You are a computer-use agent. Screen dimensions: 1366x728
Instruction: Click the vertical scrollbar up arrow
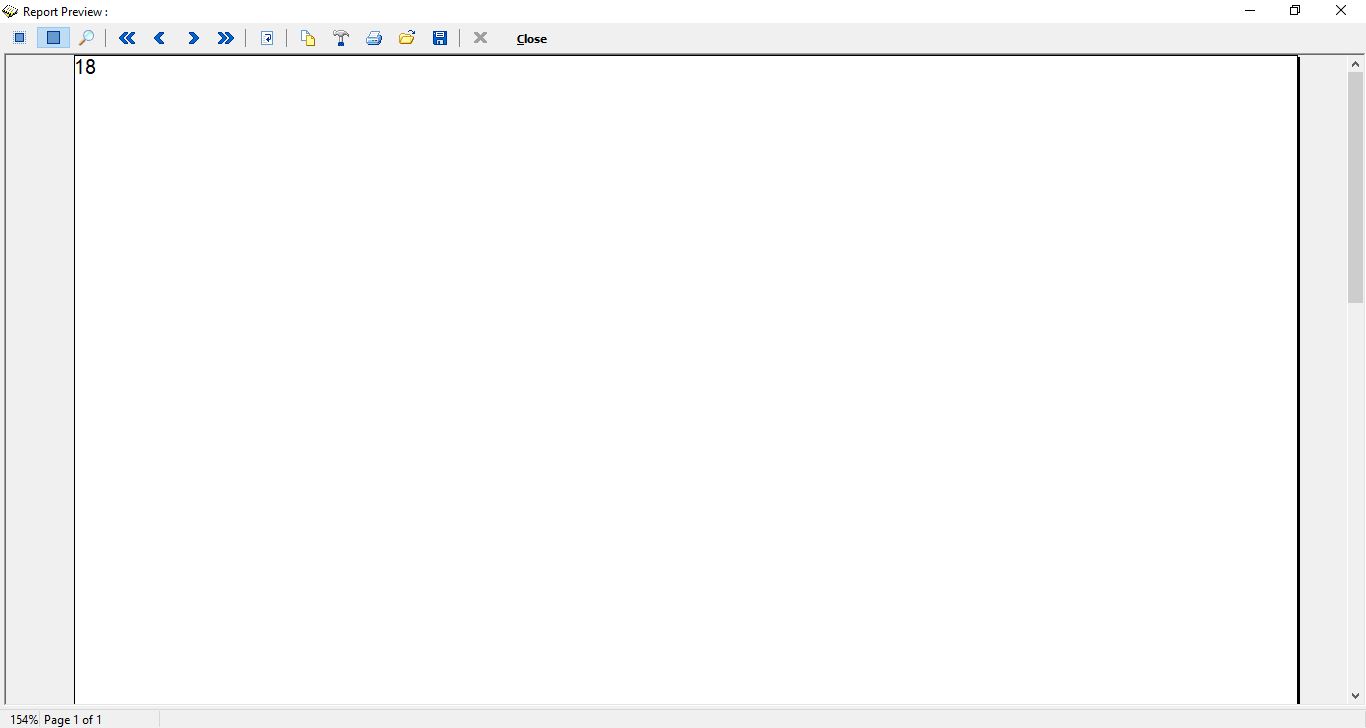tap(1356, 64)
